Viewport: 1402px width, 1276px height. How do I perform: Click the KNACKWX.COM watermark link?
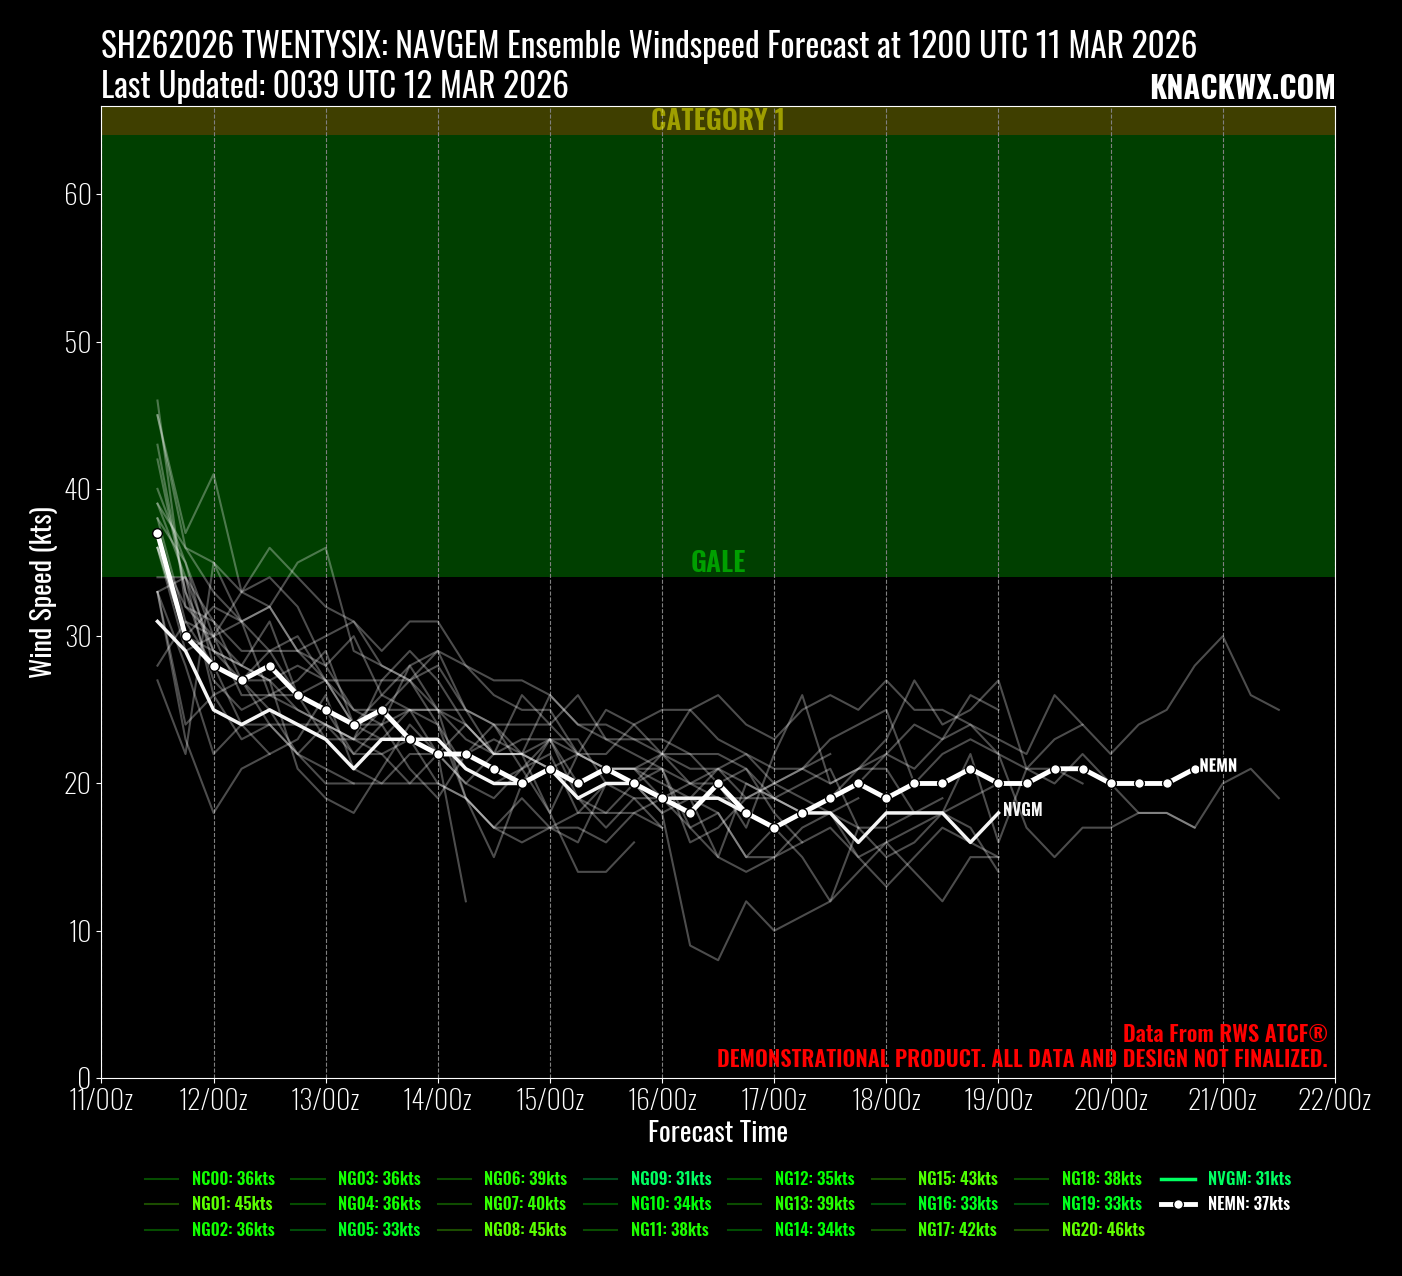(x=1242, y=88)
